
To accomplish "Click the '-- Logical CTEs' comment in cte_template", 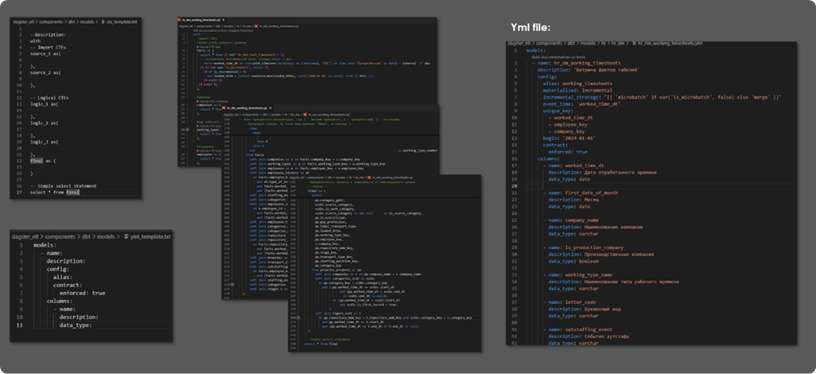I will click(50, 97).
